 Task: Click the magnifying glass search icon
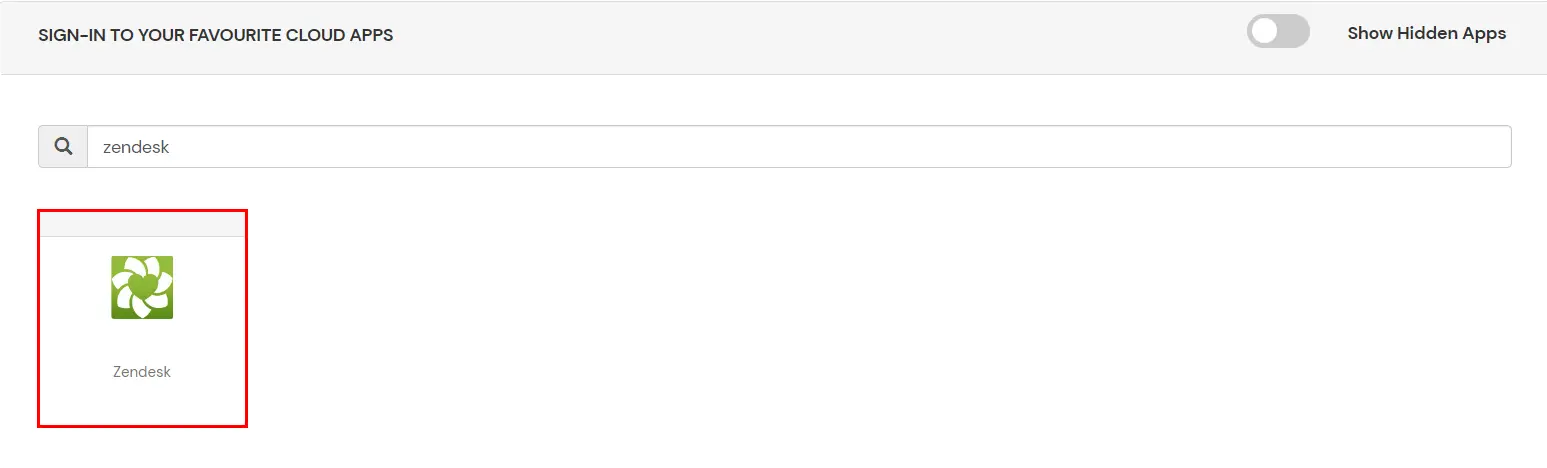[63, 147]
